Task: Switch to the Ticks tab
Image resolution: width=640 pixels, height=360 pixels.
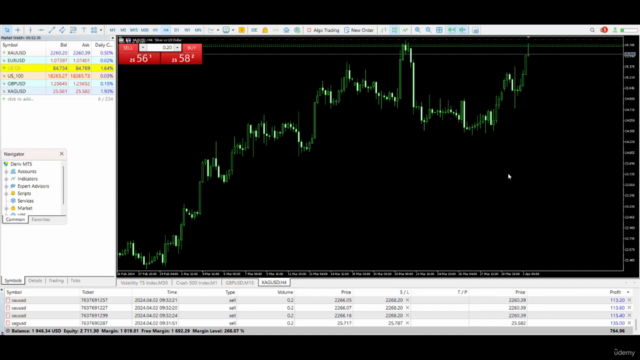Action: pyautogui.click(x=76, y=281)
